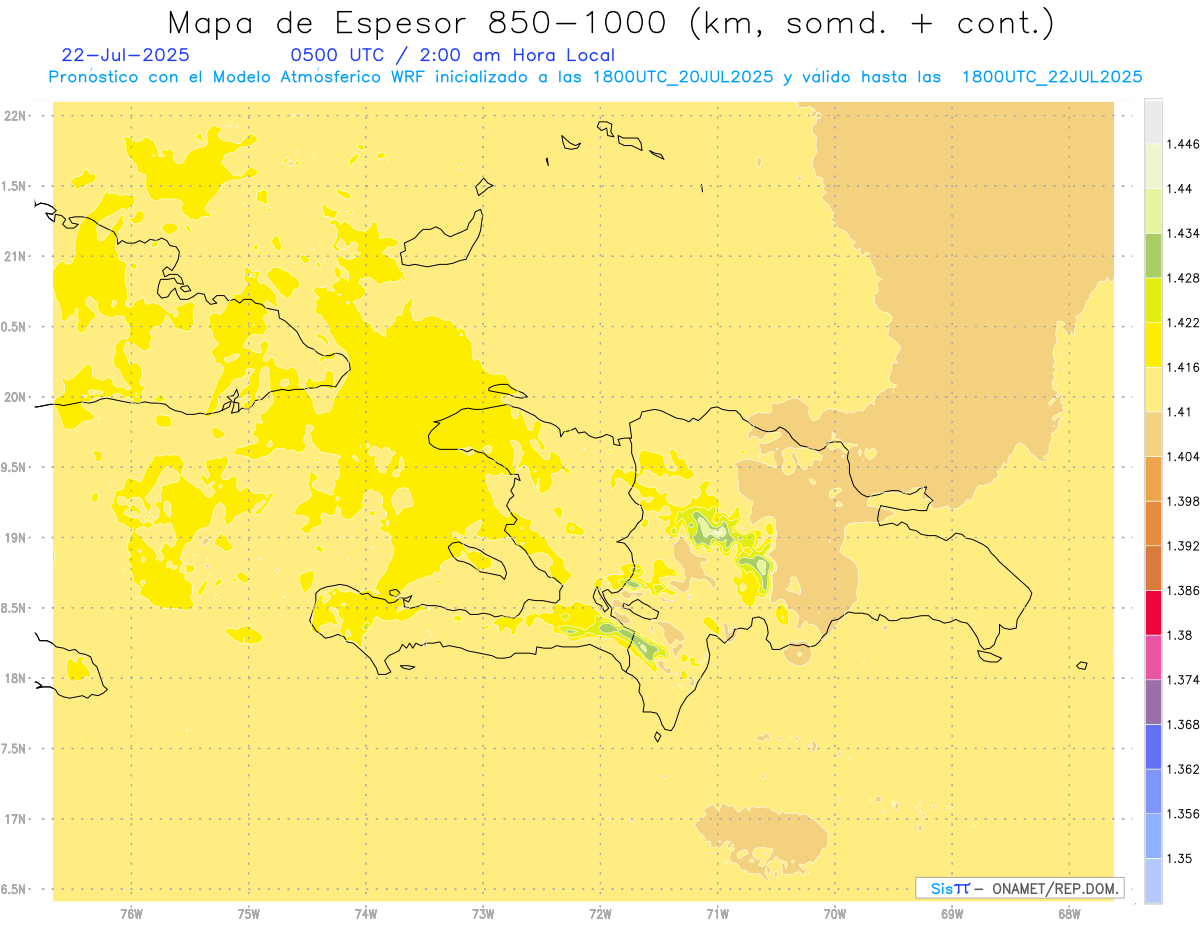1200x927 pixels.
Task: Click the 18N latitude axis label
Action: click(x=15, y=679)
